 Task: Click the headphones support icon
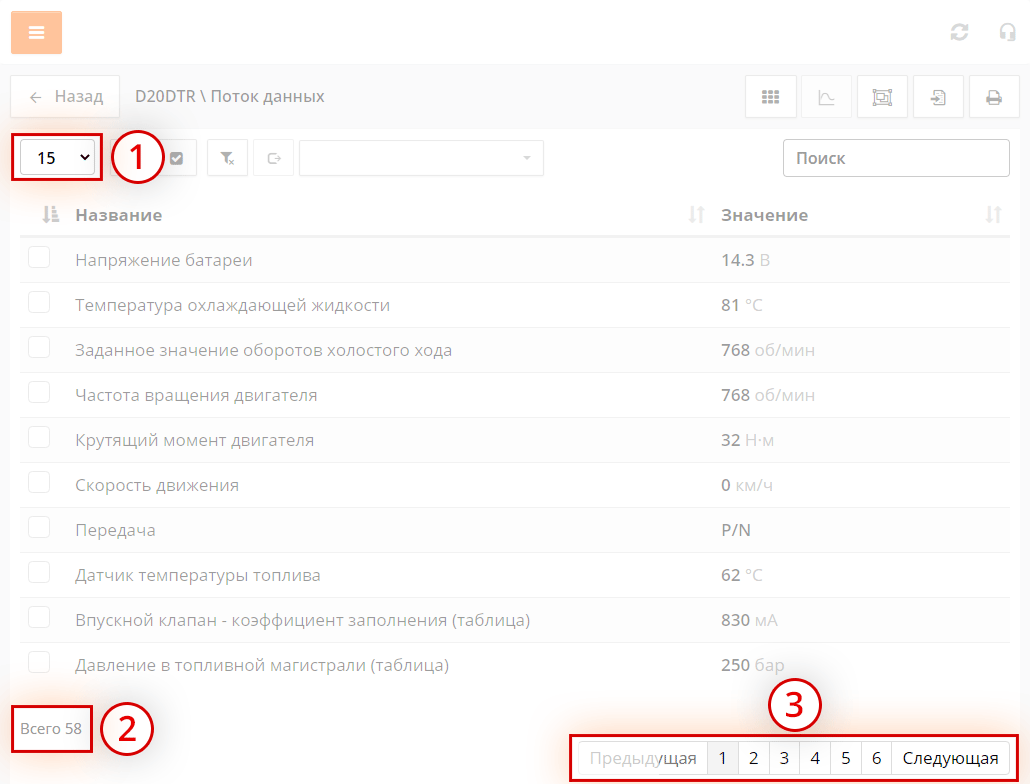tap(1007, 32)
